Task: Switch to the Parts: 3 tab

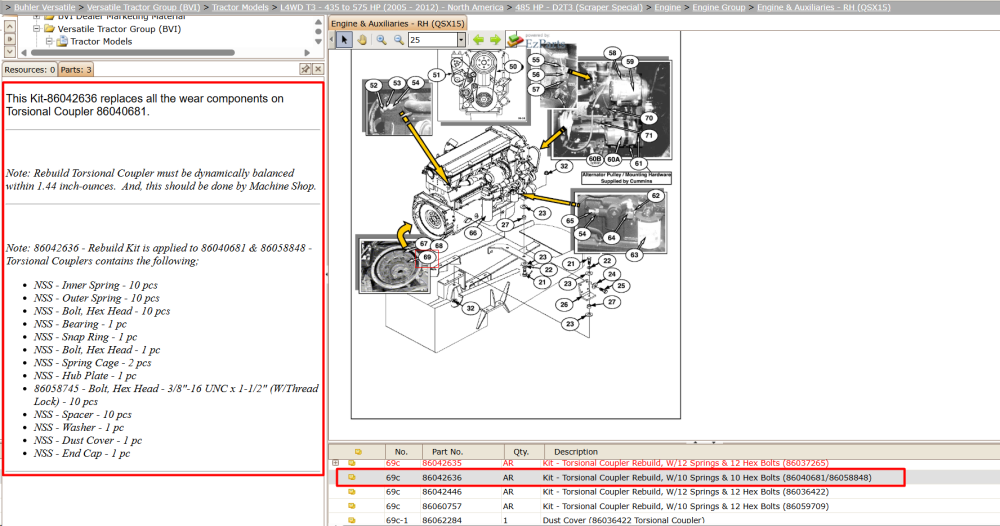Action: 76,69
